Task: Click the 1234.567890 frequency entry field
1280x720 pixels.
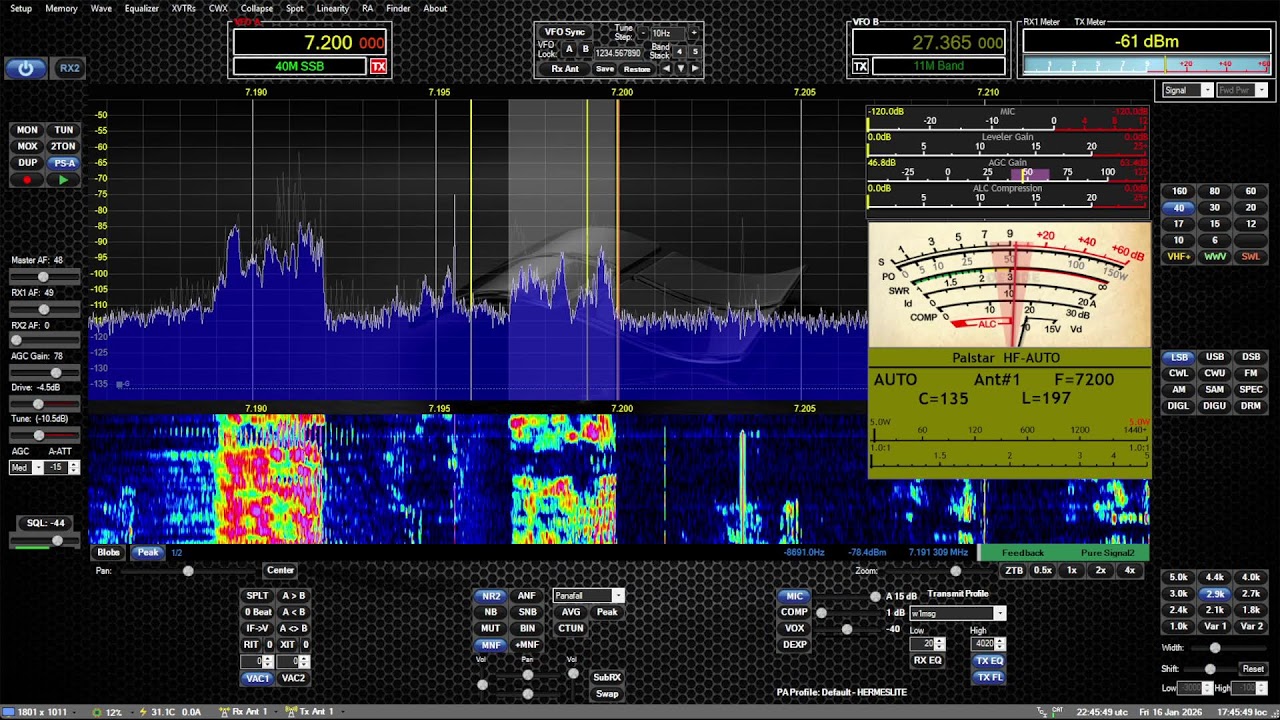Action: [618, 53]
